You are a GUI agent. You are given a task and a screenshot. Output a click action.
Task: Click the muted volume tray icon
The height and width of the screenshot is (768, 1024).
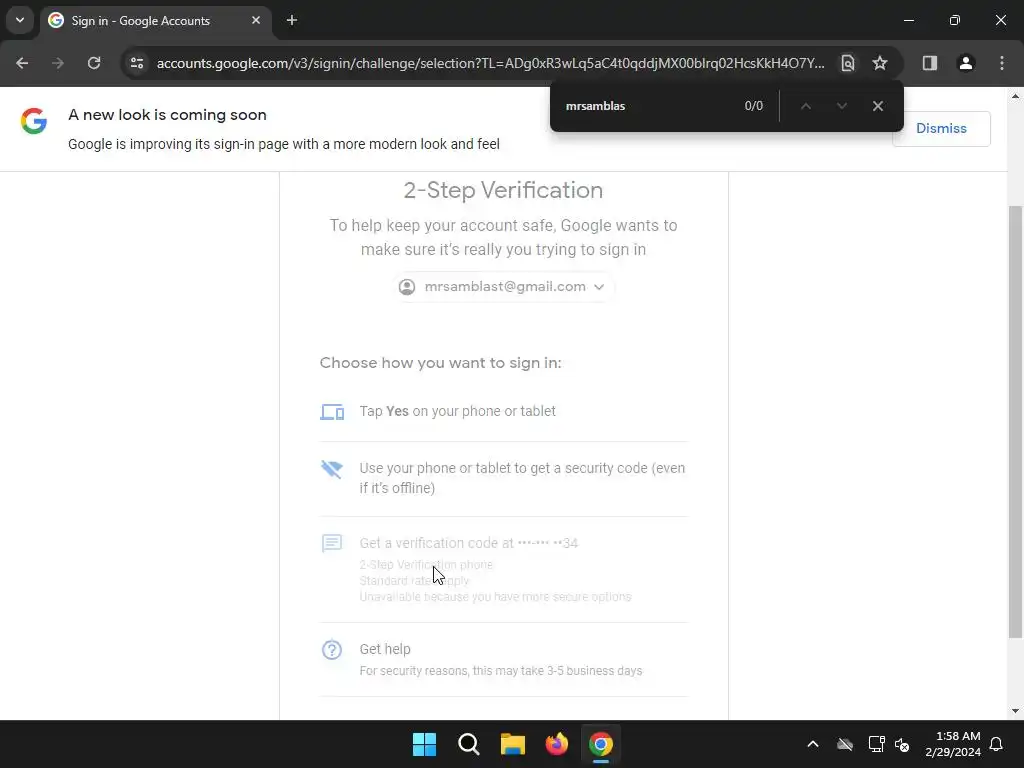pos(902,744)
